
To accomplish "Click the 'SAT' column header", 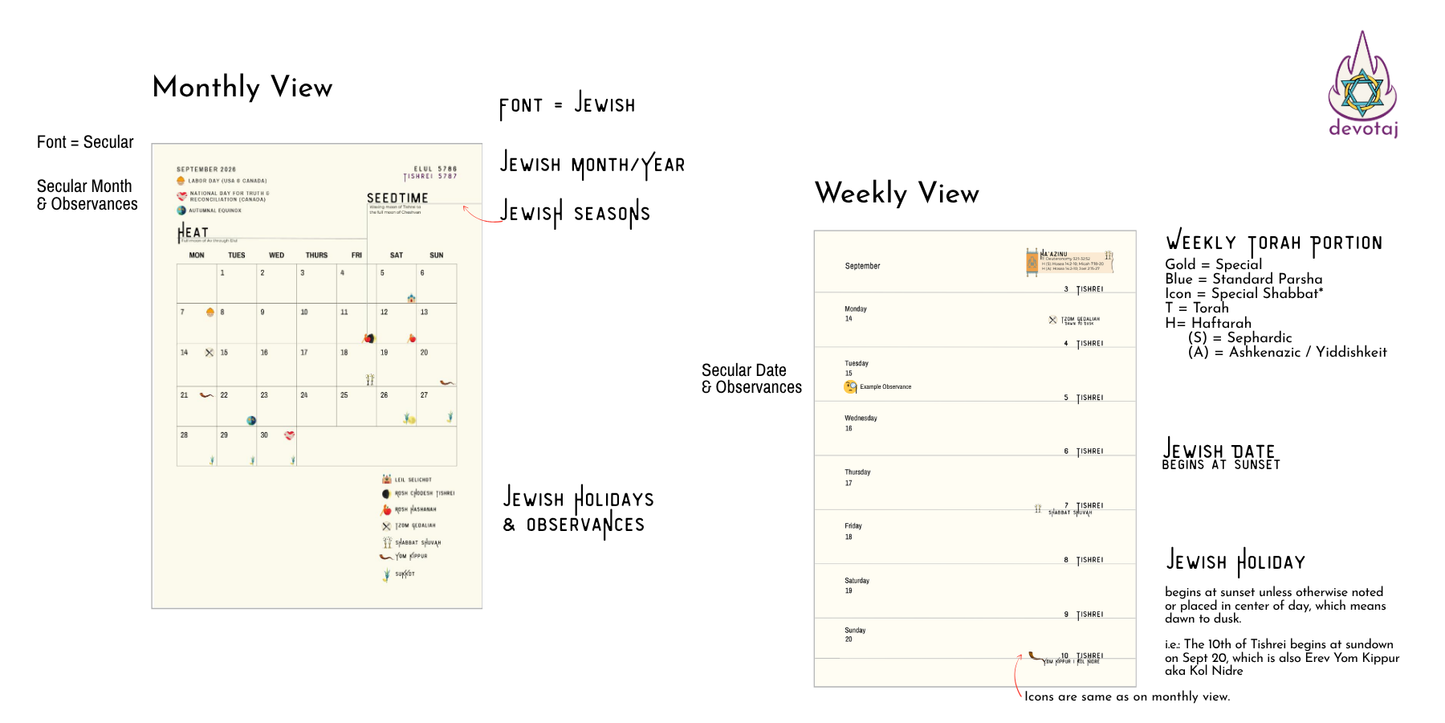I will [x=396, y=255].
